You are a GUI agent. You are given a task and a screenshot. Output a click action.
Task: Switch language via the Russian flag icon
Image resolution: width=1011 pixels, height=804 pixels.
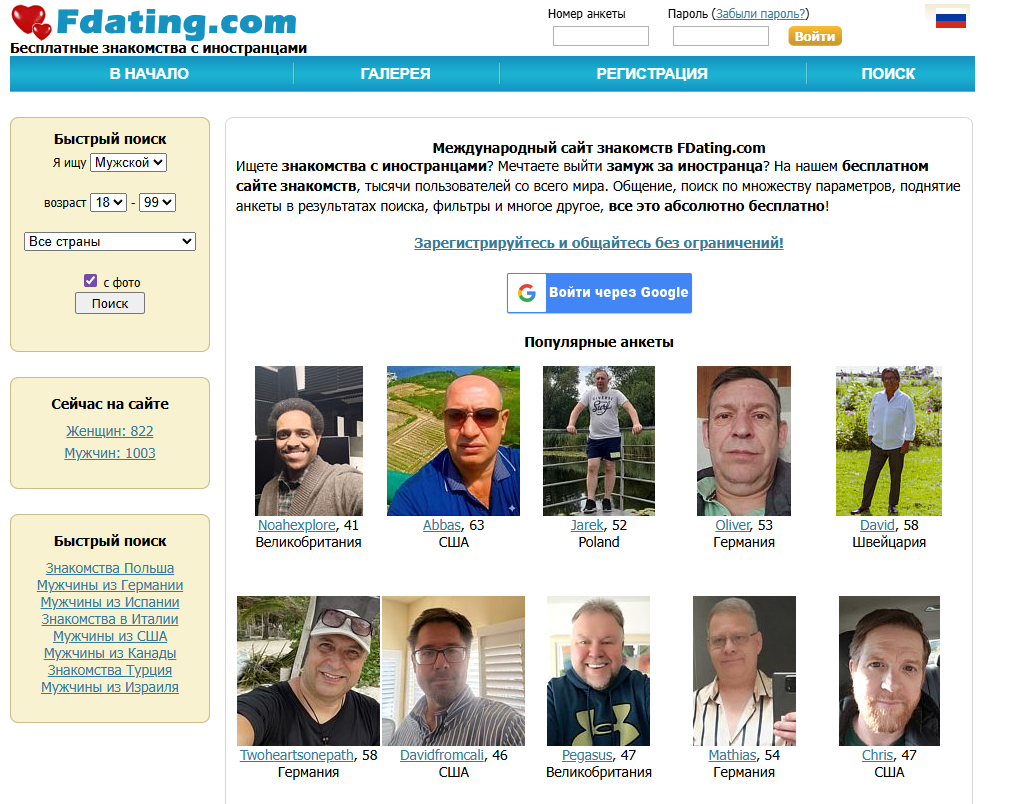tap(950, 19)
